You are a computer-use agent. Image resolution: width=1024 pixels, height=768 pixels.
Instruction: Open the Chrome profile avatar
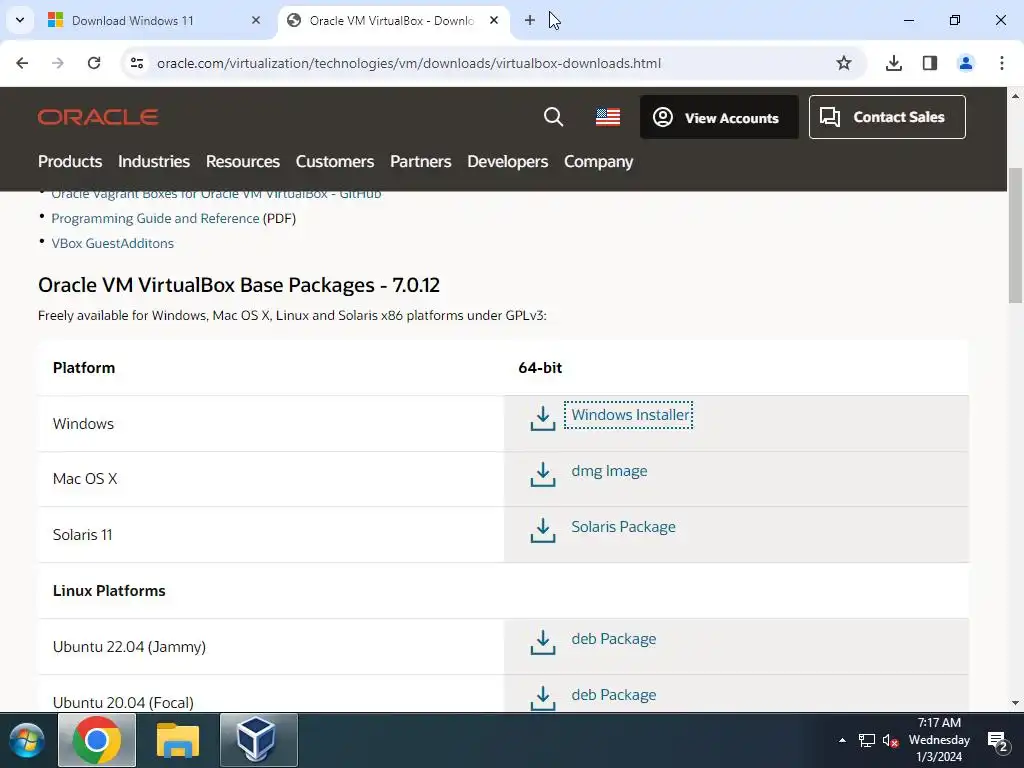click(x=966, y=63)
